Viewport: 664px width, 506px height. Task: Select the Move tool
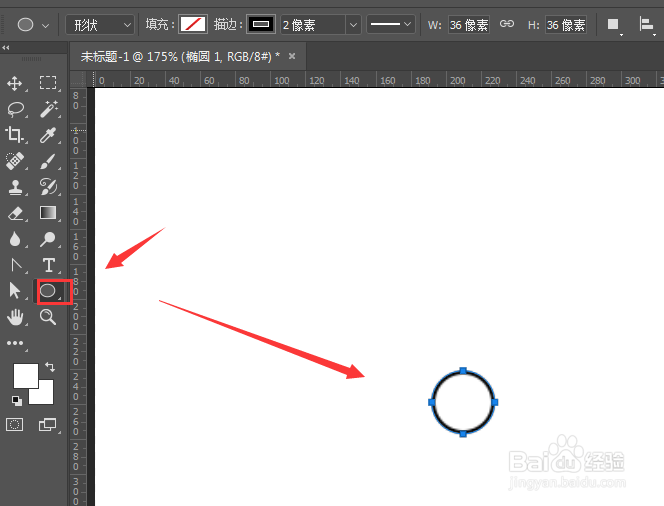[x=15, y=83]
